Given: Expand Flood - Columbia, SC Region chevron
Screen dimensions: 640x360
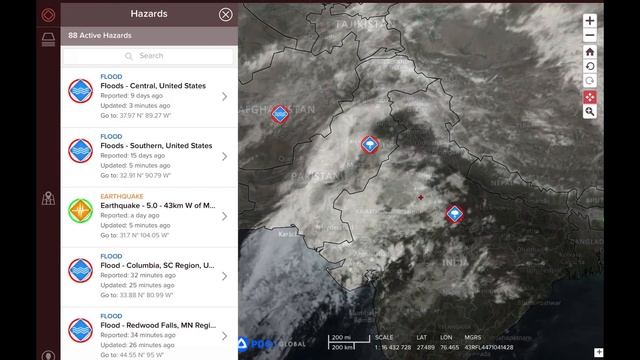Looking at the screenshot, I should coord(224,276).
